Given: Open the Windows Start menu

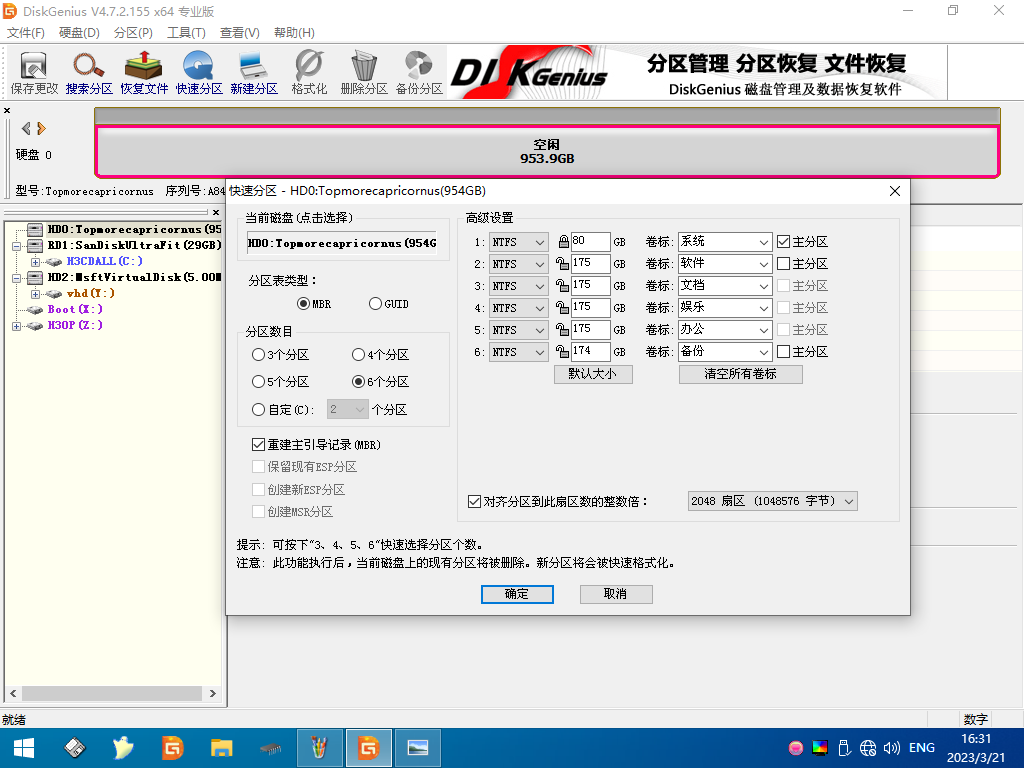Looking at the screenshot, I should (24, 748).
